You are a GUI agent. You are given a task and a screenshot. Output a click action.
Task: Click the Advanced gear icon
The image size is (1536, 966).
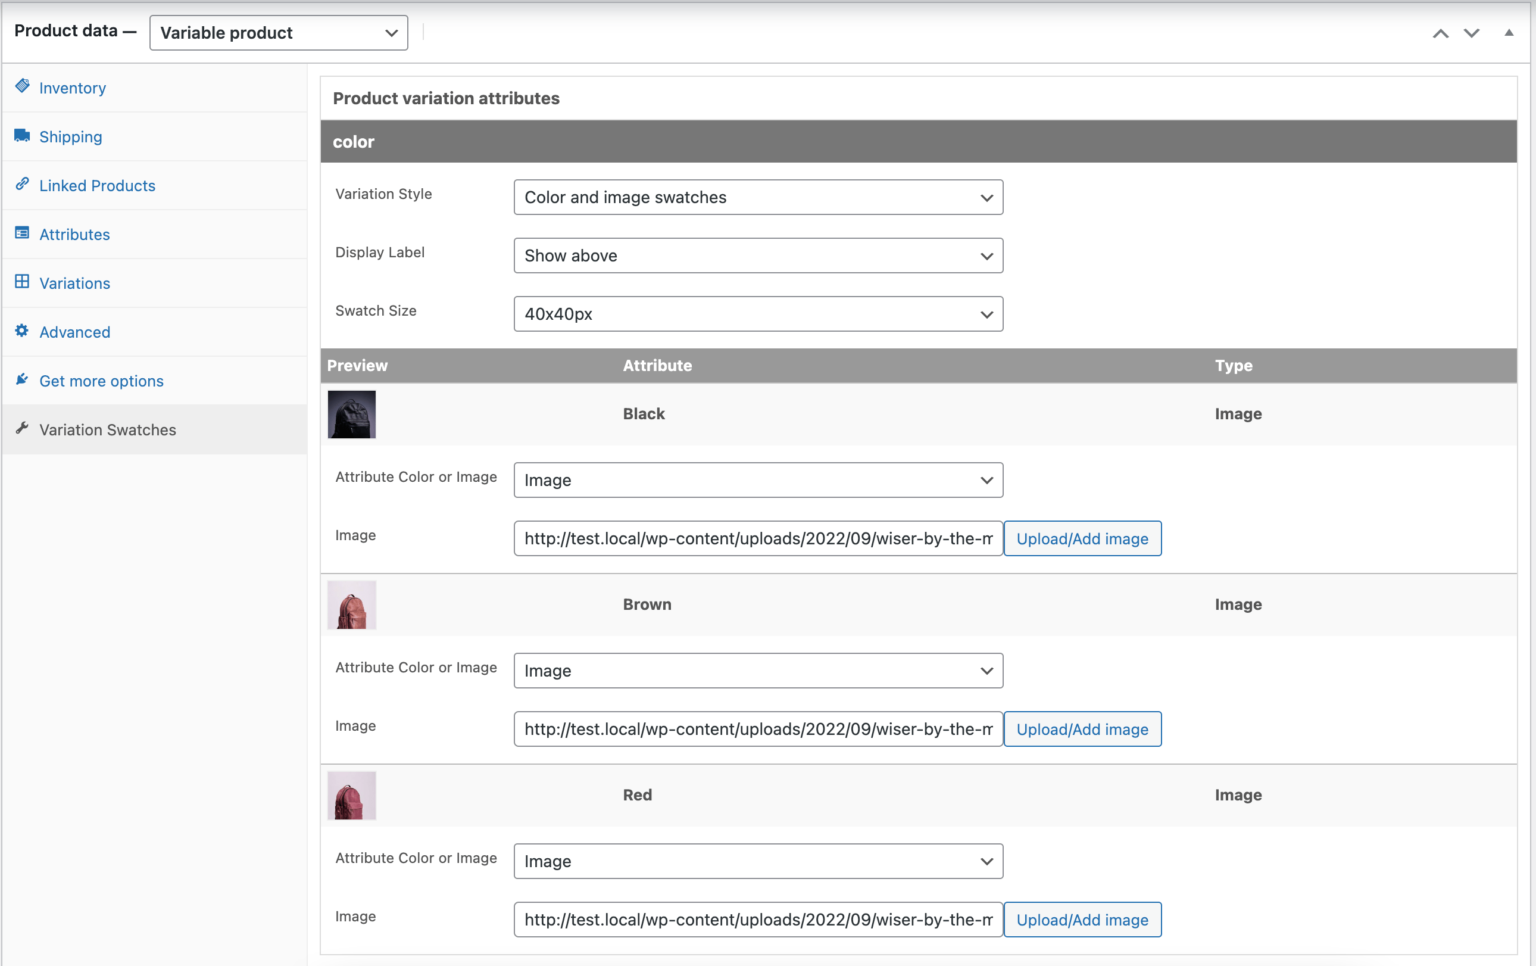22,331
